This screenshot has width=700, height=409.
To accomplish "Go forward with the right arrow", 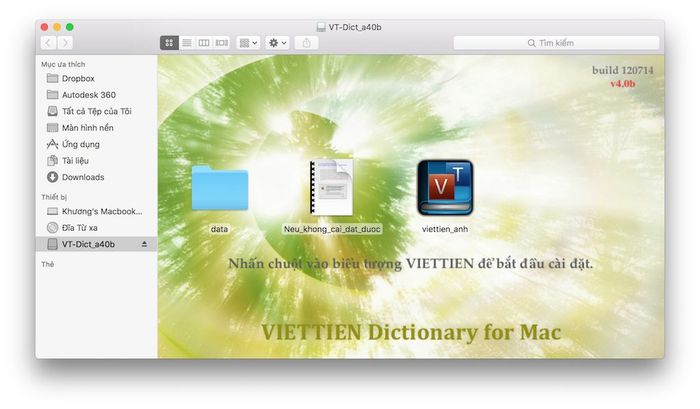I will 65,43.
